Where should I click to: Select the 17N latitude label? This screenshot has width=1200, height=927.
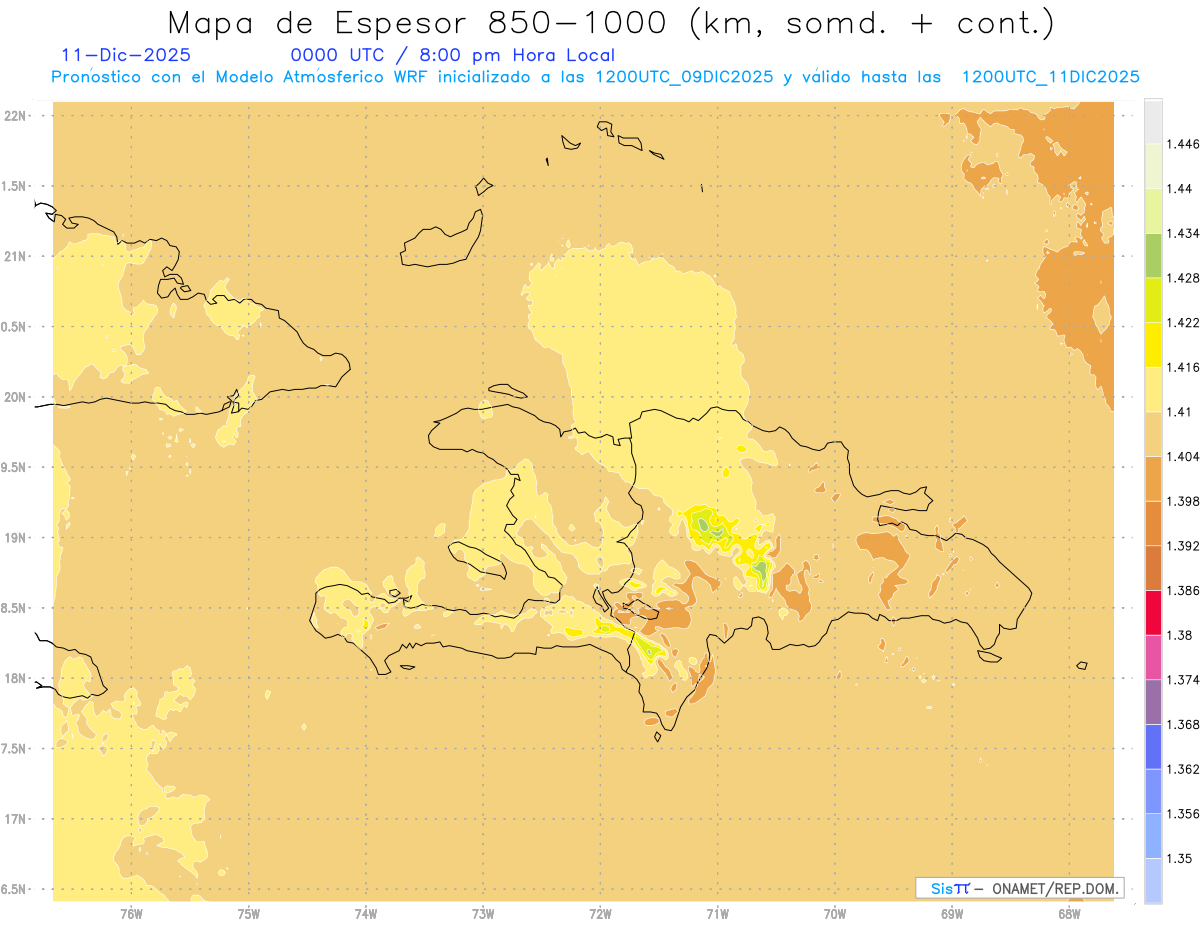tap(17, 819)
